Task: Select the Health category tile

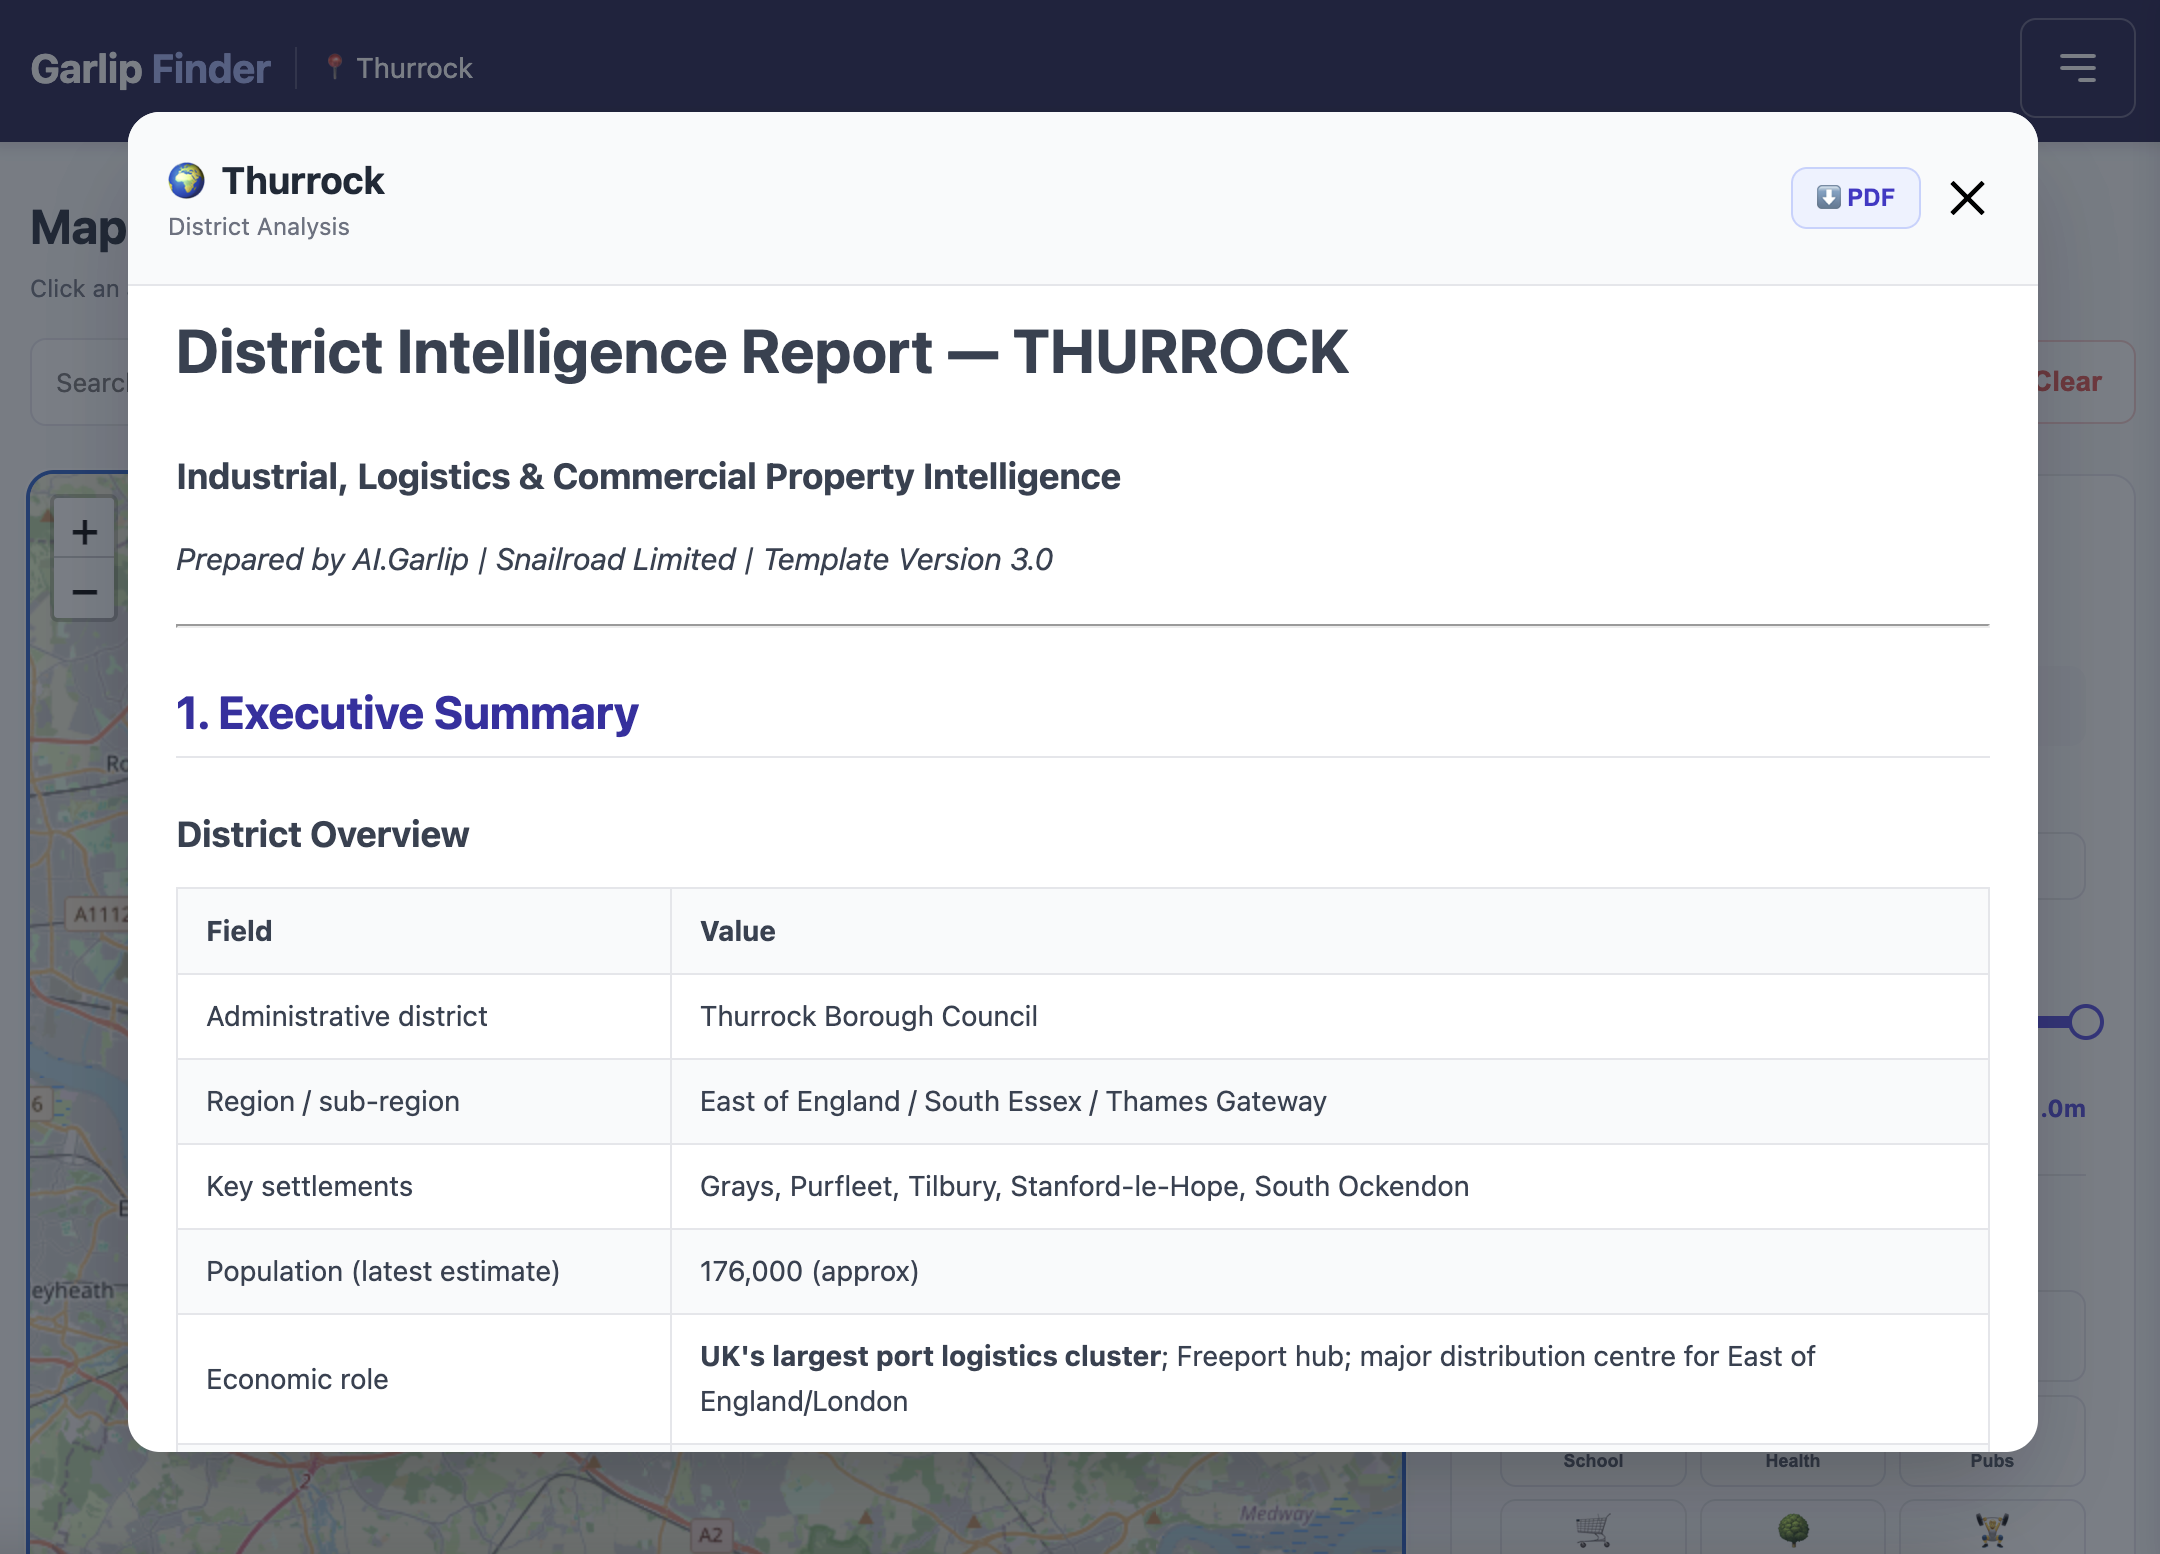Action: 1792,1460
